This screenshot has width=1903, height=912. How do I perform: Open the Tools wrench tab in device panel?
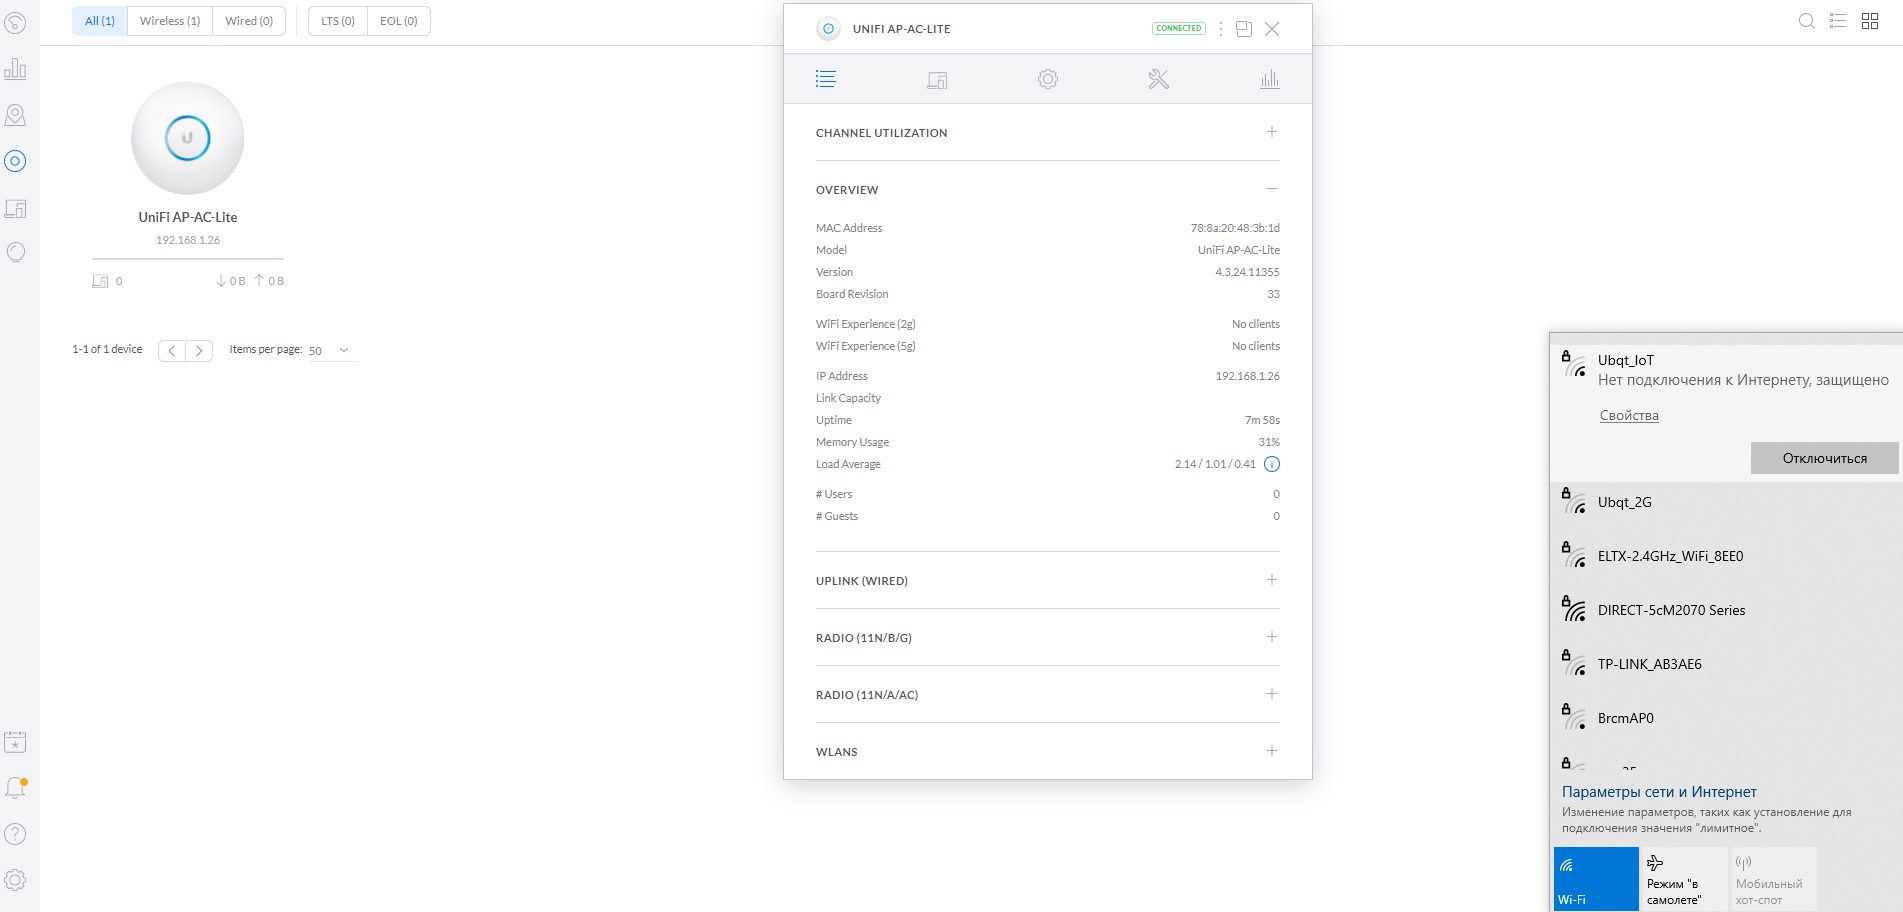(1159, 79)
